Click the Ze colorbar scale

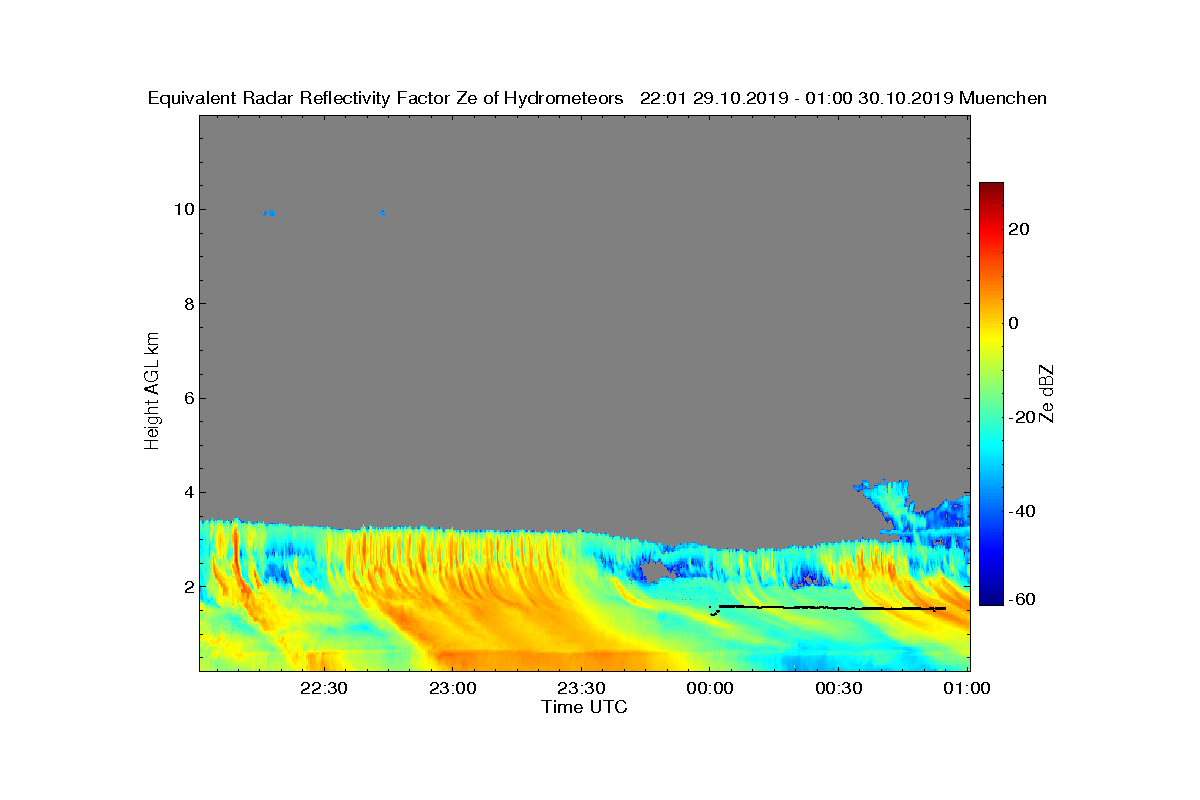[x=991, y=394]
